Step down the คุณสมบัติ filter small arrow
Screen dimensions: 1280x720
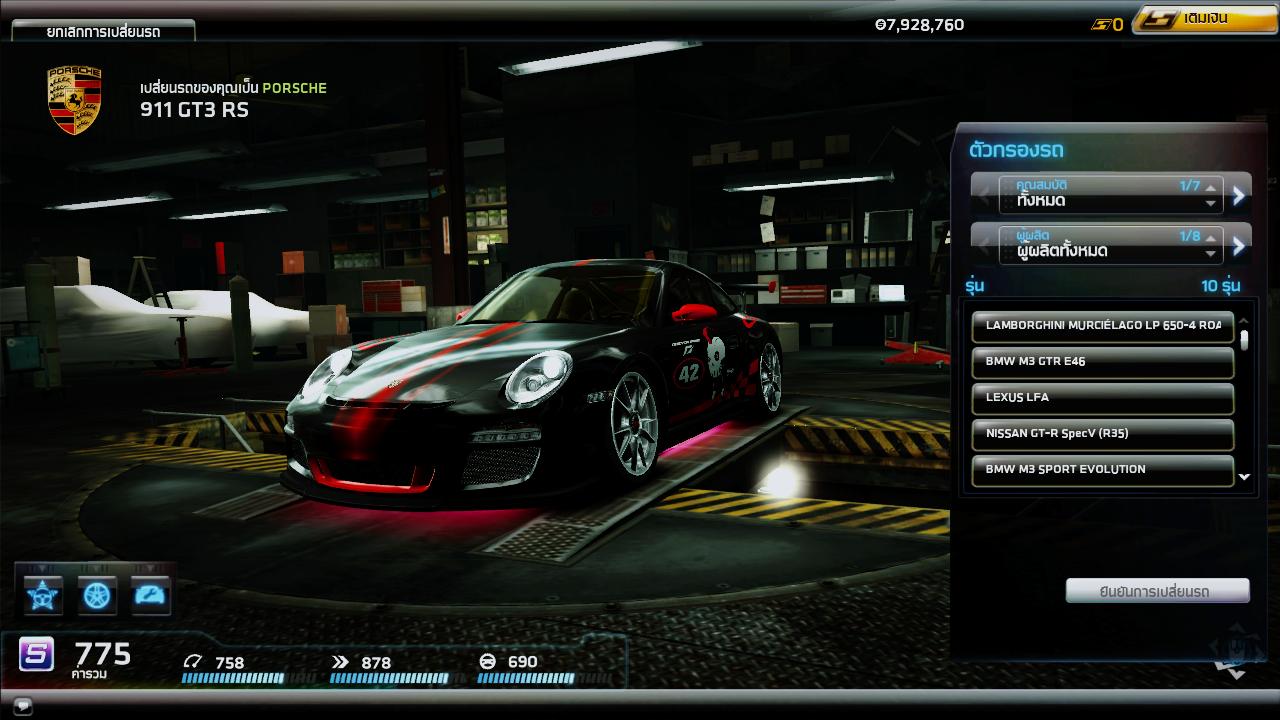[x=1211, y=203]
